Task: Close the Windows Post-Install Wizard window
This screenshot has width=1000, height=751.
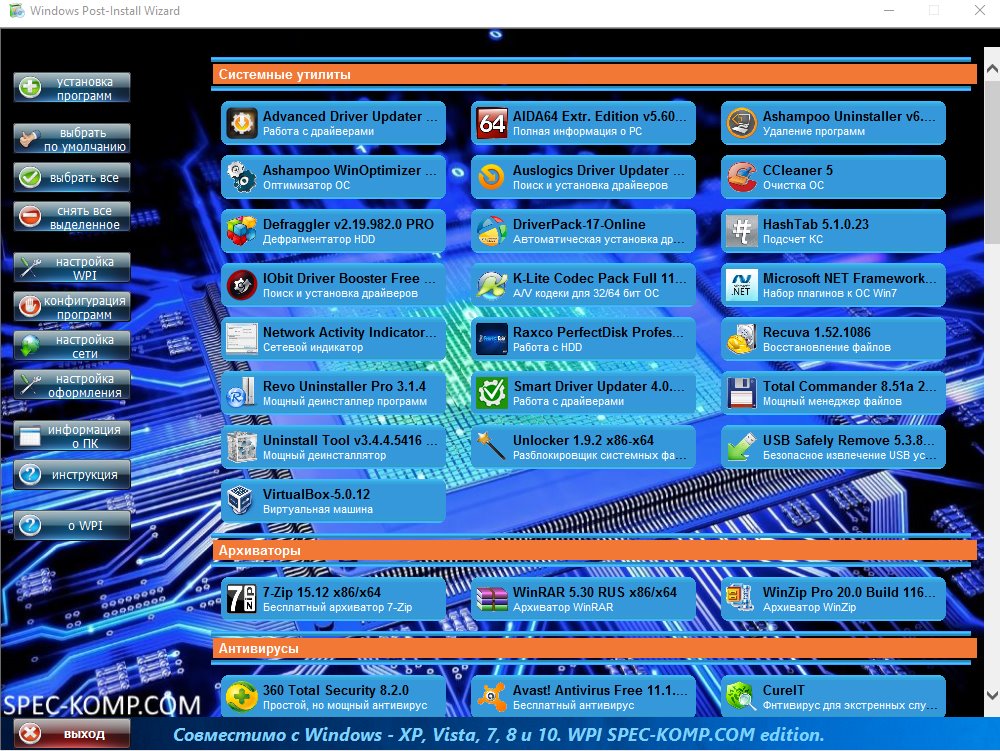Action: coord(980,10)
